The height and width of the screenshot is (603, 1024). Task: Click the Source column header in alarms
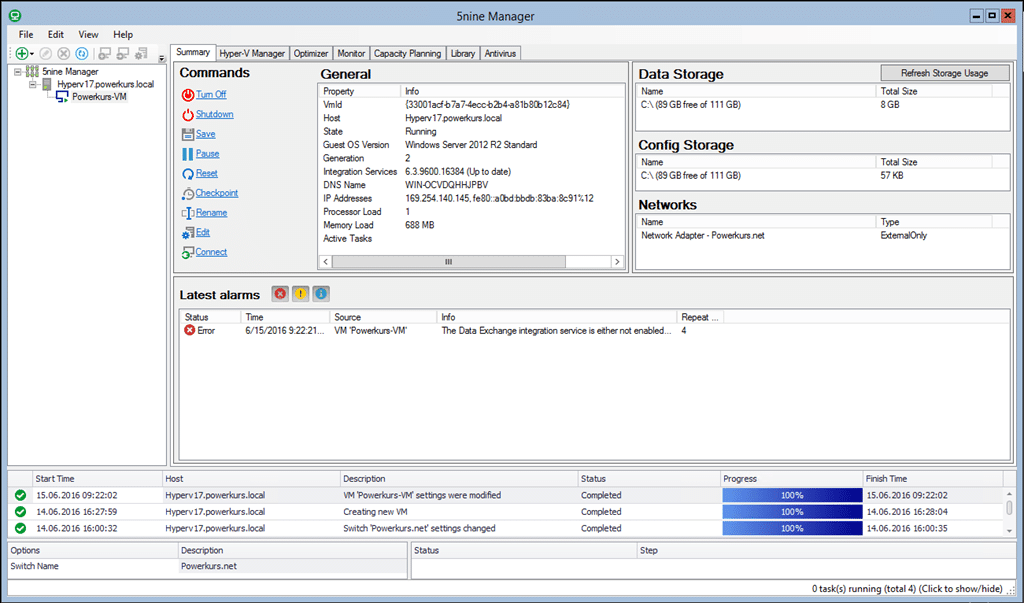click(x=383, y=318)
